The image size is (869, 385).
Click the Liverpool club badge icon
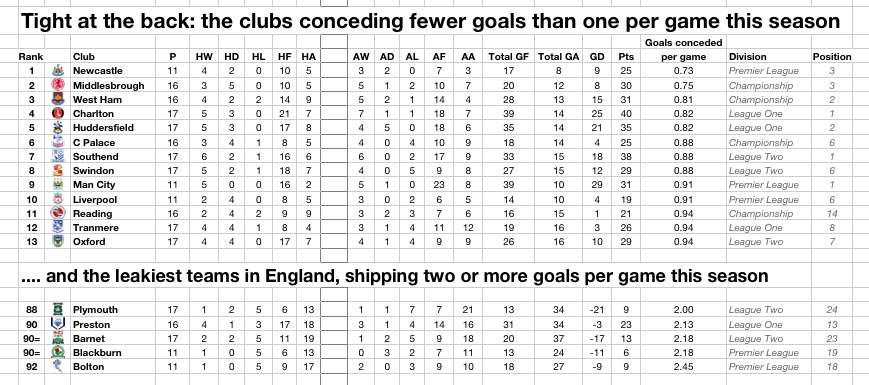pyautogui.click(x=57, y=199)
